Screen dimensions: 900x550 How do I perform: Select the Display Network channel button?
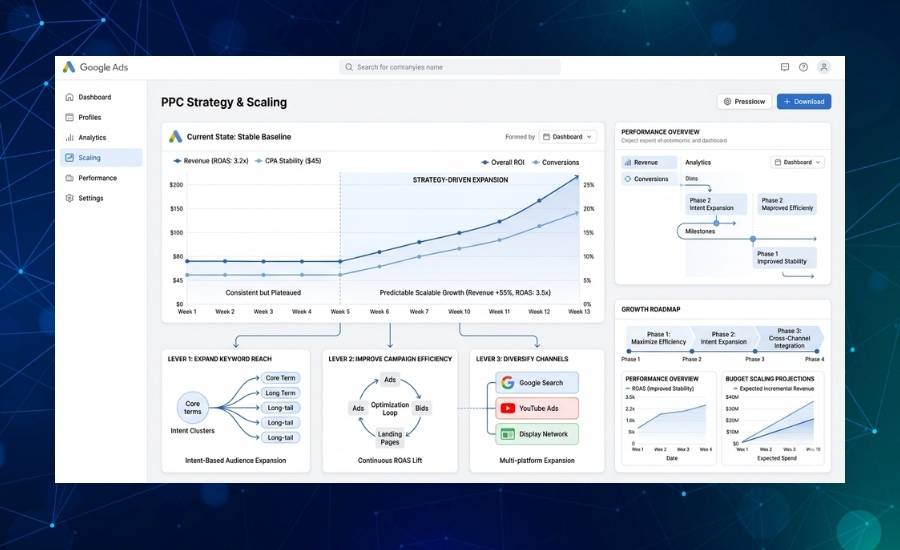[537, 434]
